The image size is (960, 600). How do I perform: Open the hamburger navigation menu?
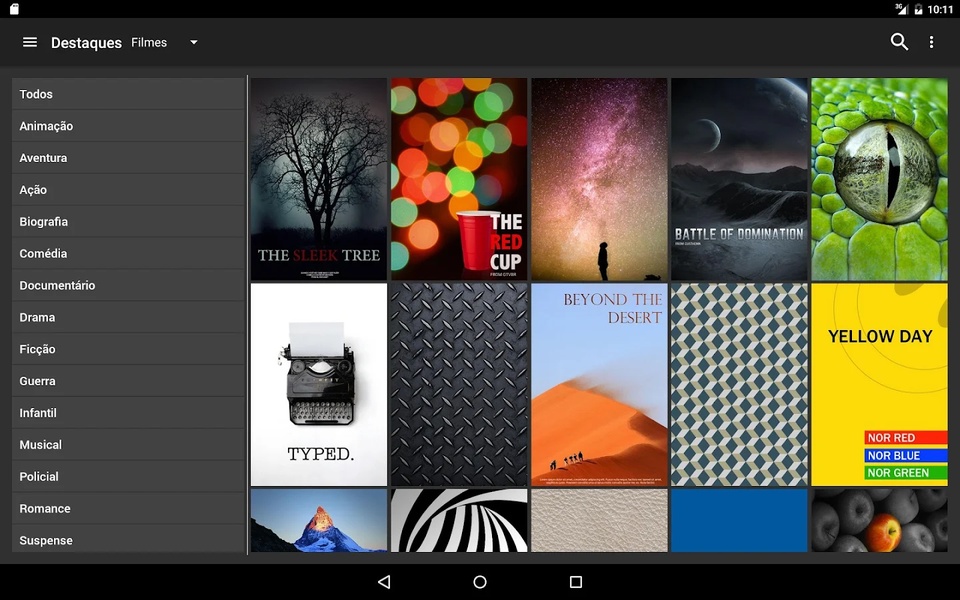pyautogui.click(x=29, y=42)
